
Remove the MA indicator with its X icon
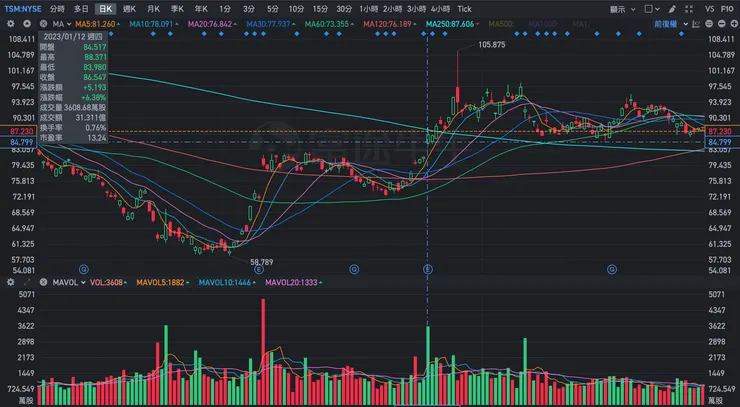point(43,24)
